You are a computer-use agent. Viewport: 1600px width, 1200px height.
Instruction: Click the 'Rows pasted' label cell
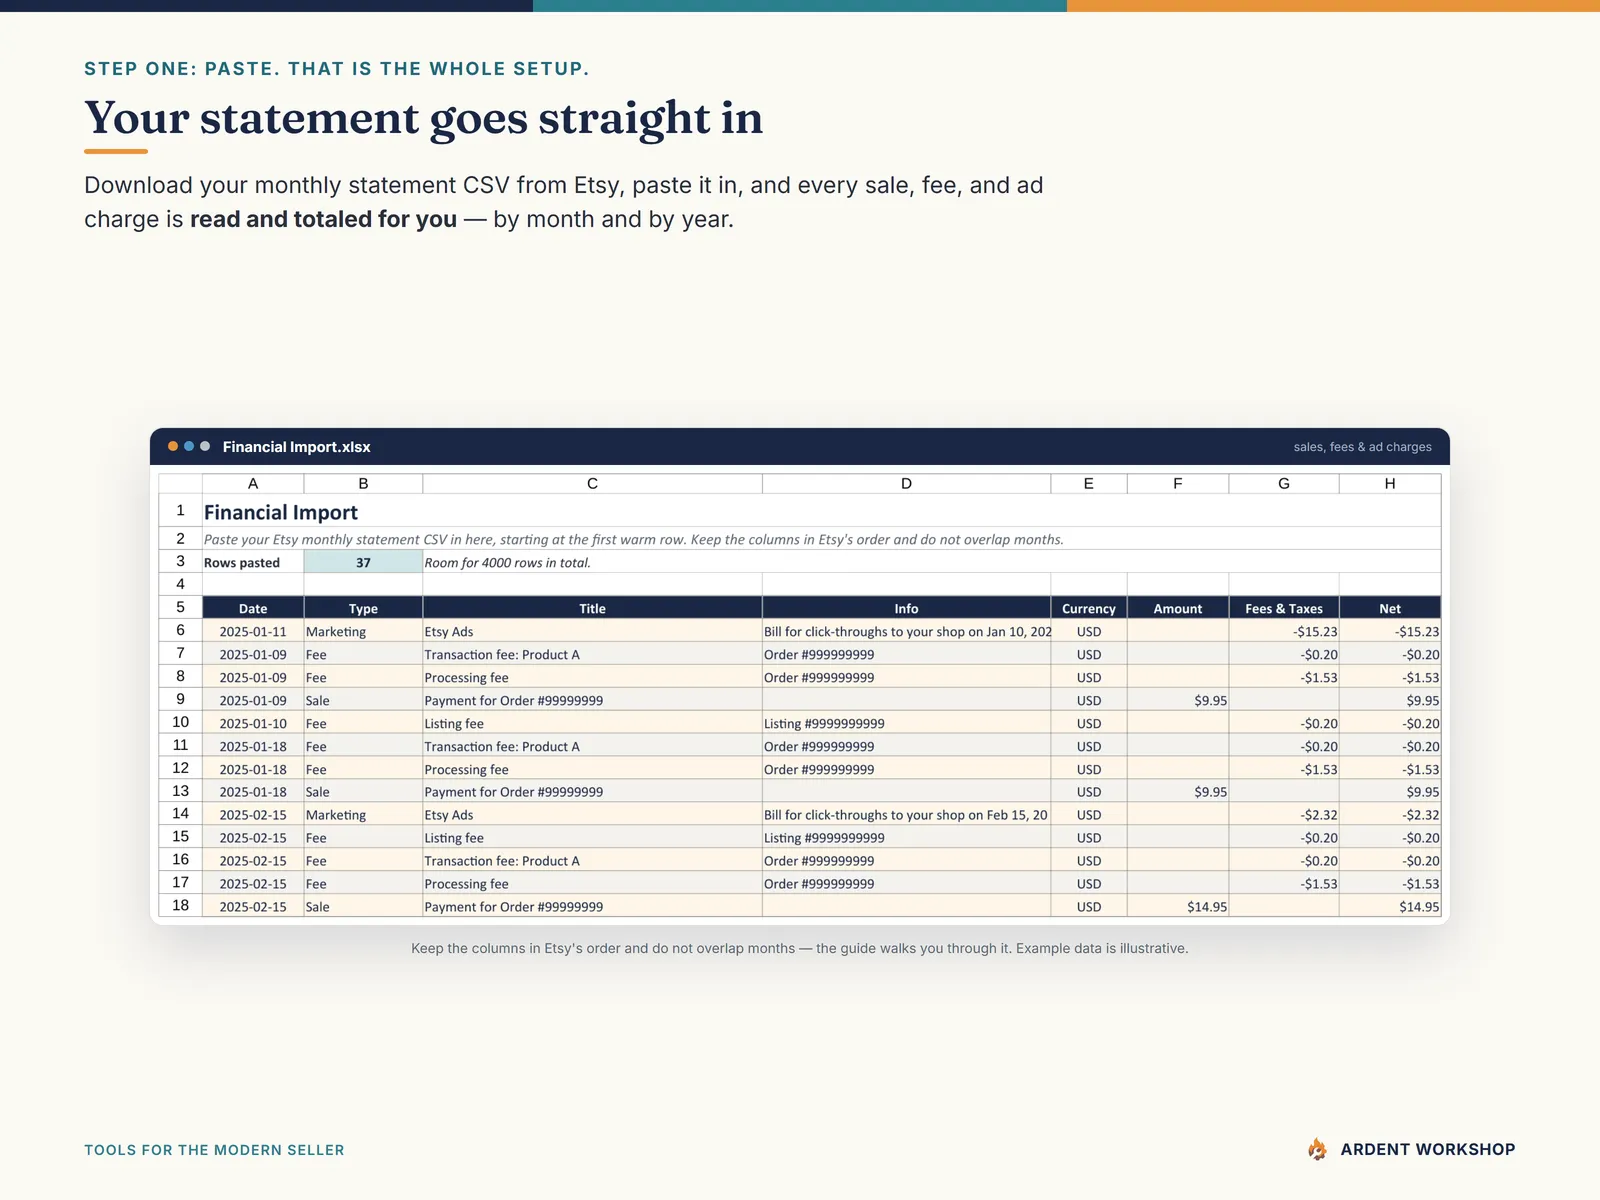pos(253,562)
